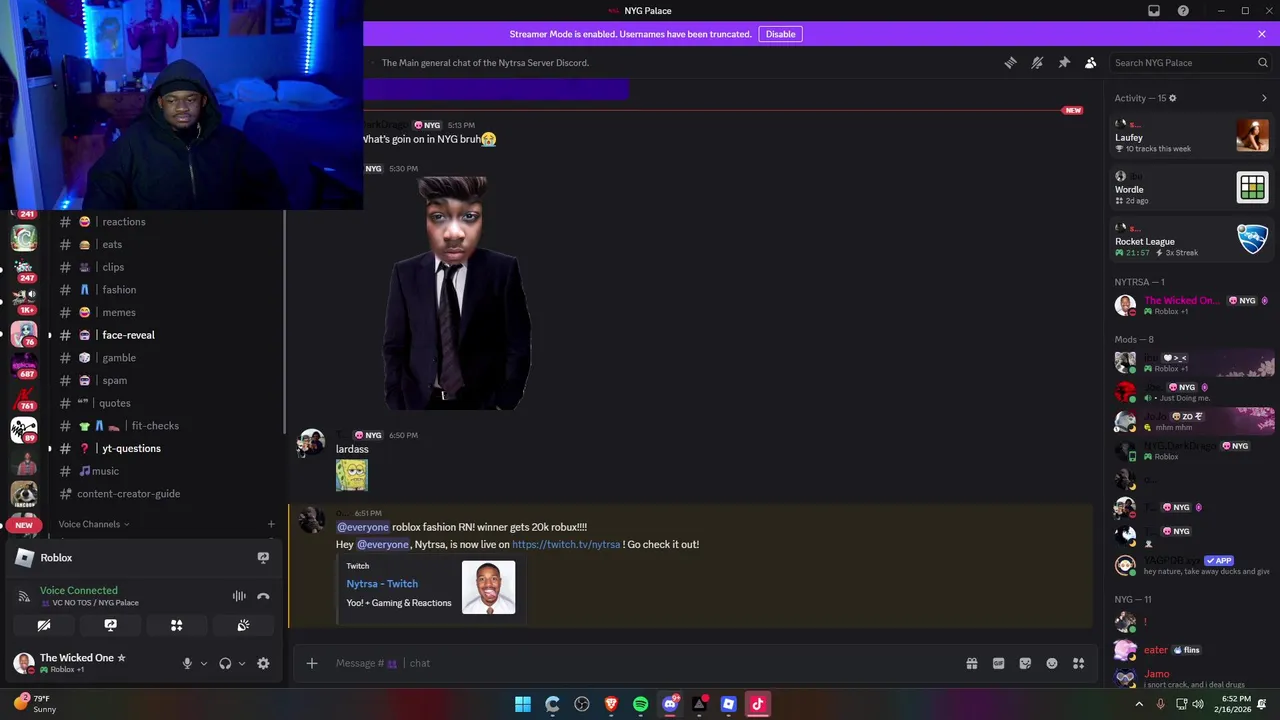Viewport: 1280px width, 720px height.
Task: Collapse the Voice Channels category
Action: 94,524
